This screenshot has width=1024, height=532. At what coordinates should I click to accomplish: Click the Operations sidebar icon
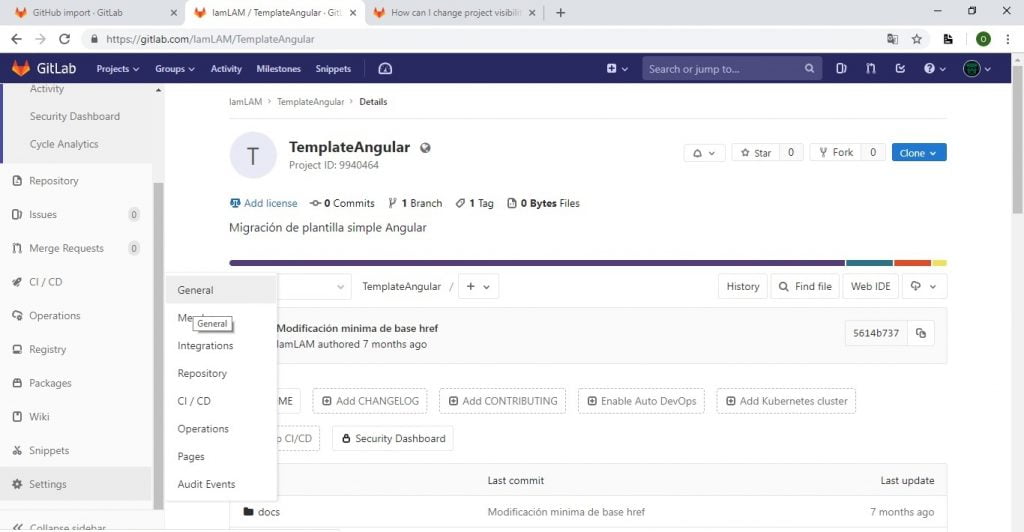click(17, 316)
